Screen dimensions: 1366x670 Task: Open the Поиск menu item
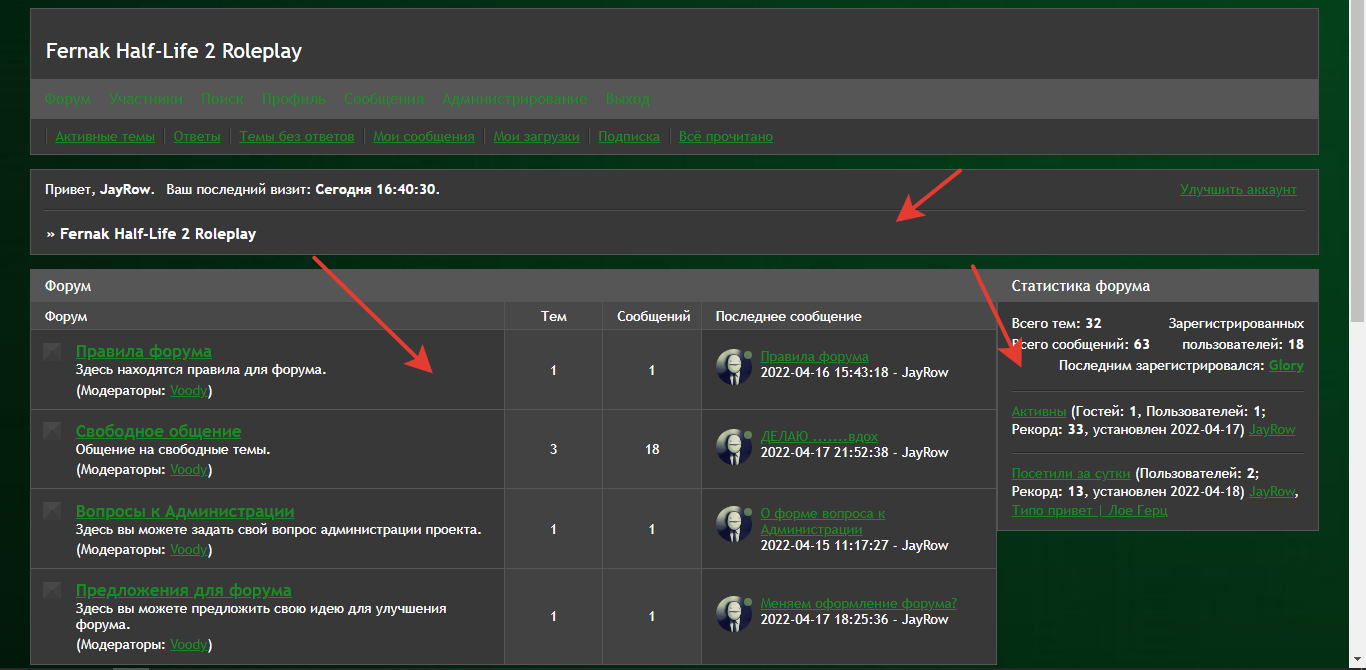(222, 99)
